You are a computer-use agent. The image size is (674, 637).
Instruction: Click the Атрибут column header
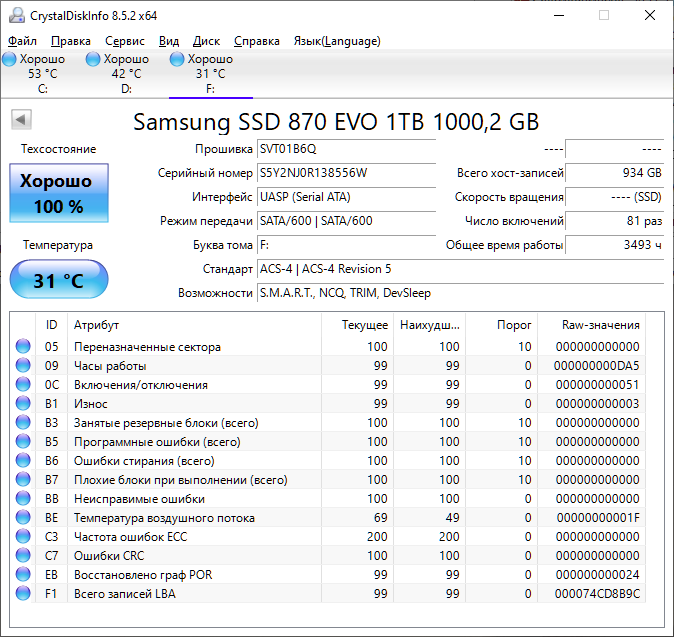point(97,325)
